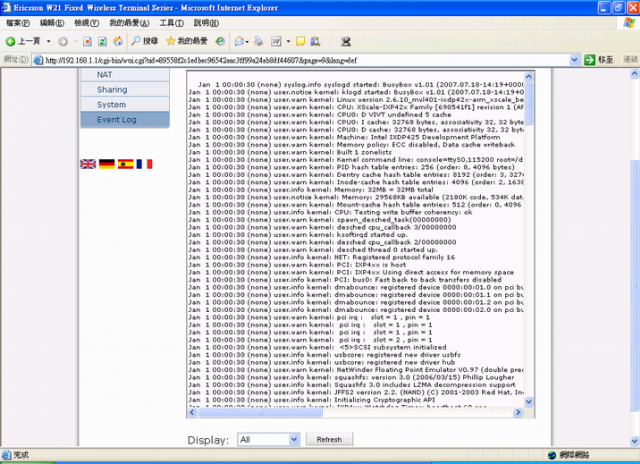Select the Event Log sidebar item
Viewport: 640px width, 464px height.
tap(125, 120)
